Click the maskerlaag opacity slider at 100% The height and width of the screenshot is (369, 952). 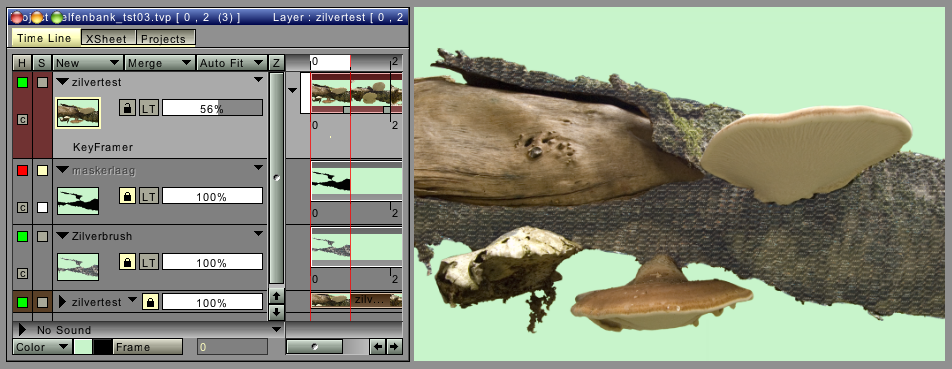[212, 196]
